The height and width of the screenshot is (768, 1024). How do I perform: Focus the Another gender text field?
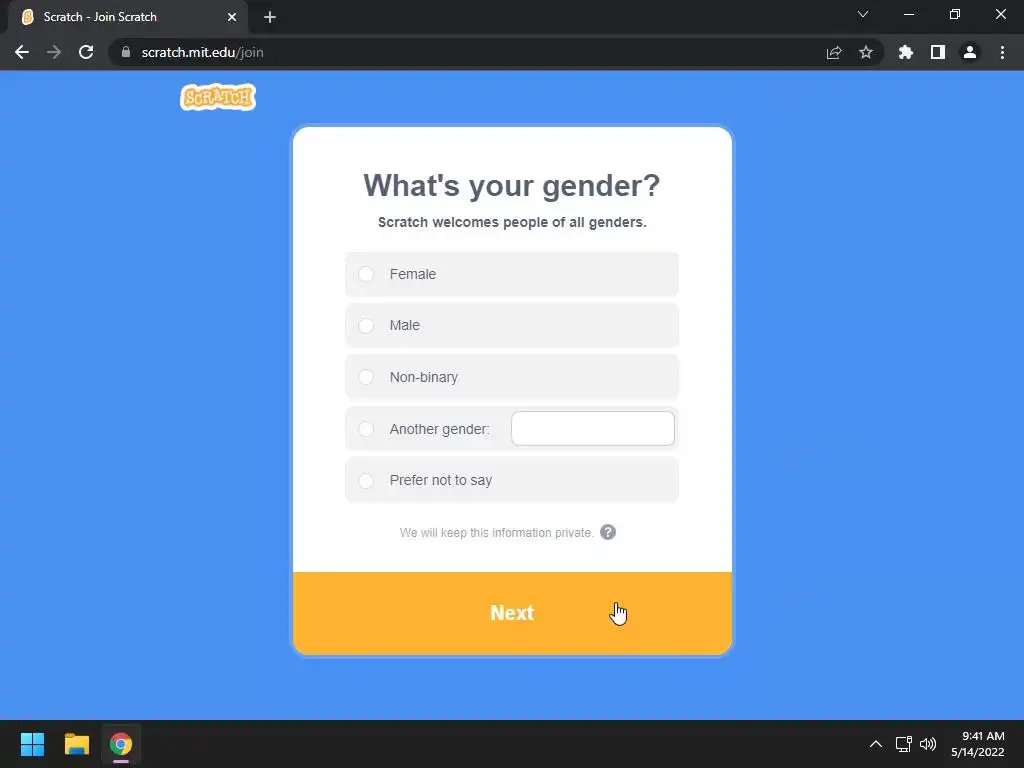(592, 428)
